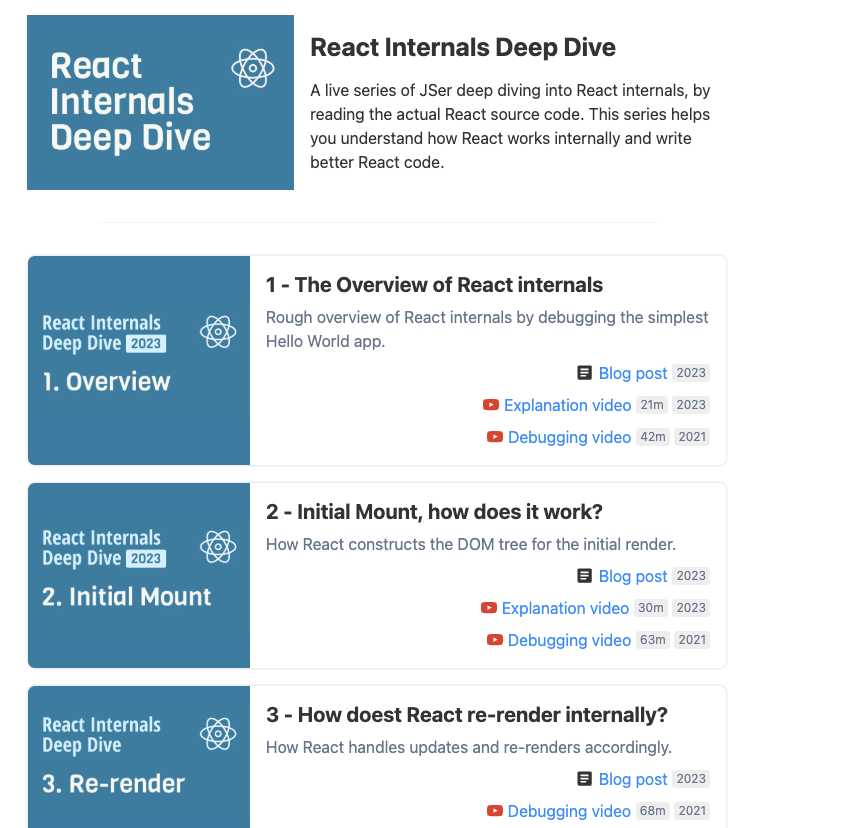Click React atom logo on Re-render thumbnail
Image resolution: width=841 pixels, height=828 pixels.
tap(218, 734)
